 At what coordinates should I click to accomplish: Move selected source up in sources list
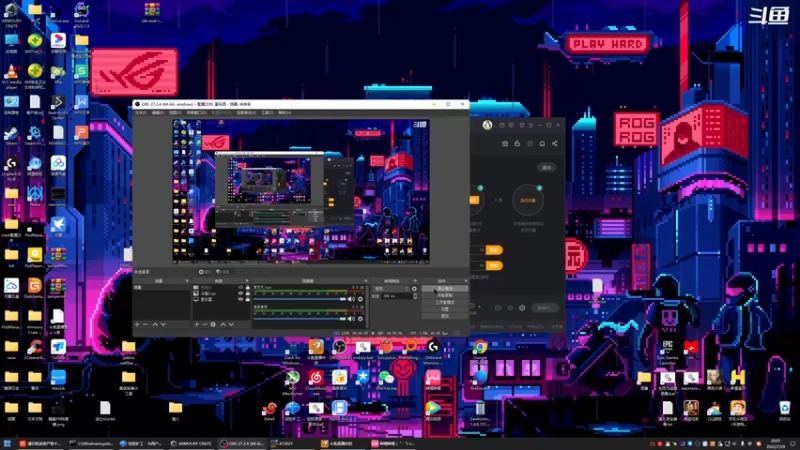point(223,324)
